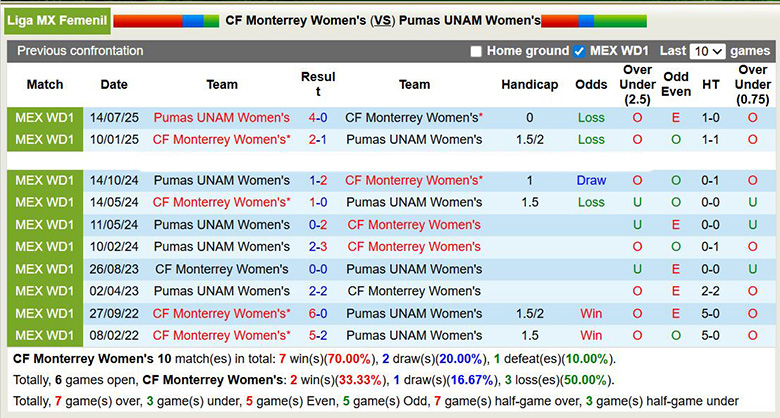Open the 6-0 result on 27/09/22
Image resolution: width=780 pixels, height=418 pixels.
tap(318, 314)
